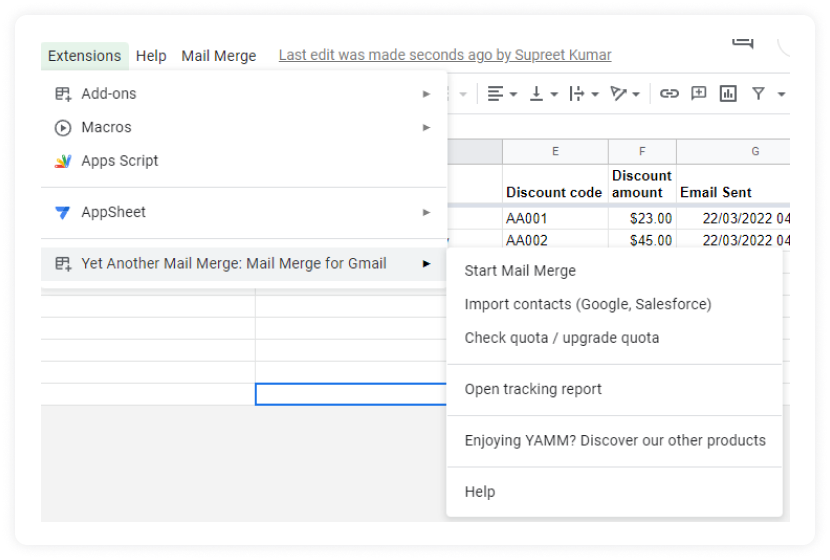Open the Help menu in menu bar
This screenshot has width=830, height=560.
pos(151,56)
